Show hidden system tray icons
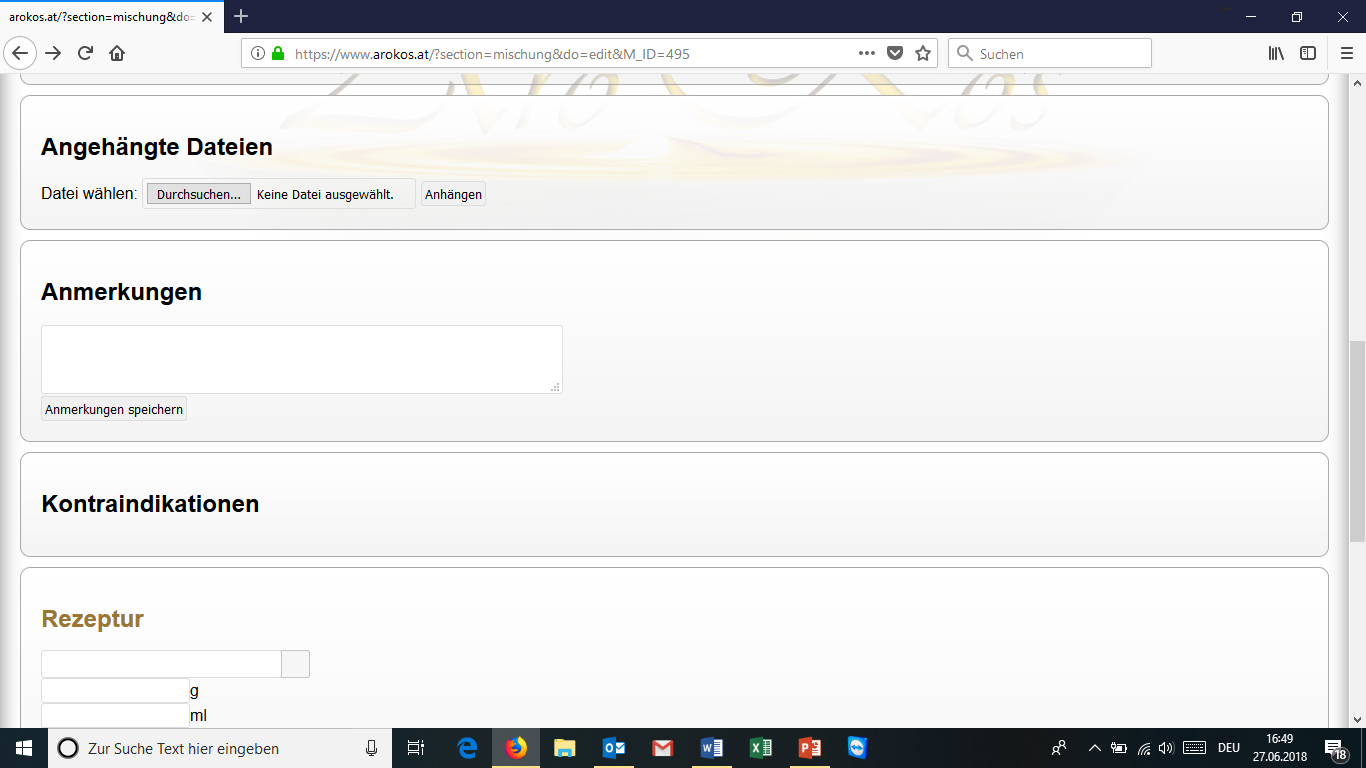The width and height of the screenshot is (1366, 768). (x=1094, y=748)
